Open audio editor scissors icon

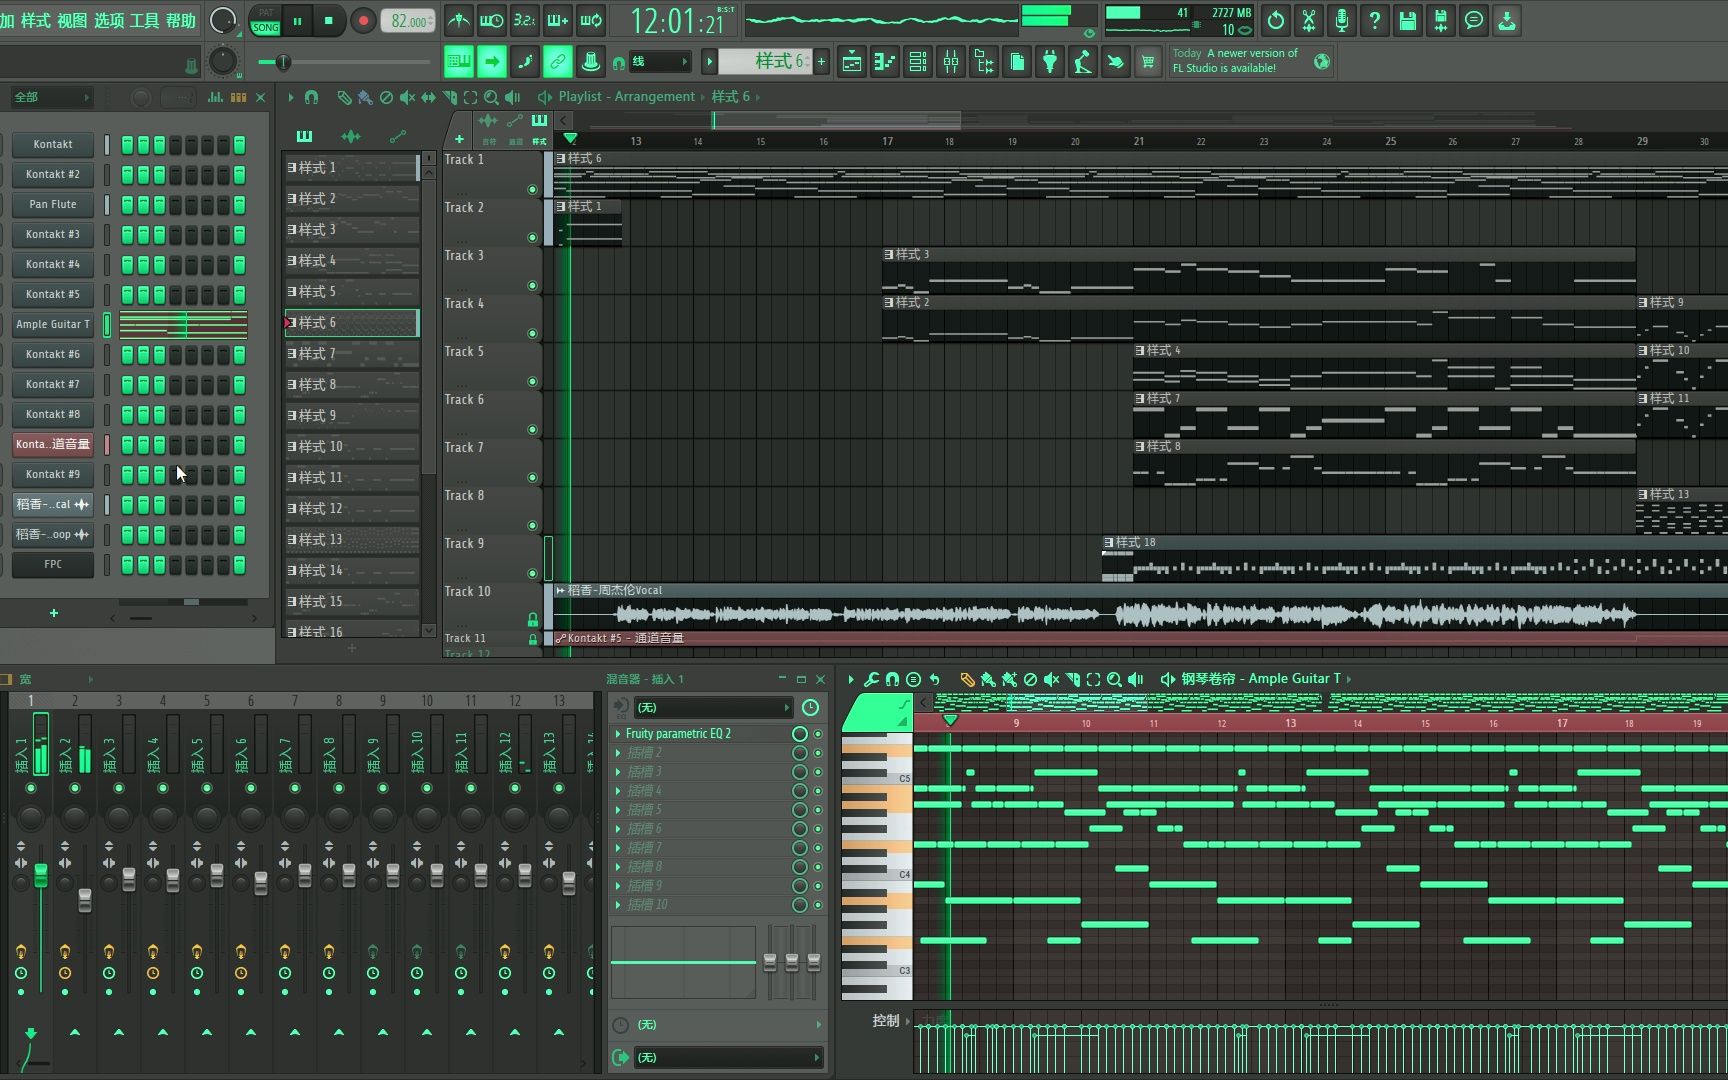pyautogui.click(x=1309, y=20)
